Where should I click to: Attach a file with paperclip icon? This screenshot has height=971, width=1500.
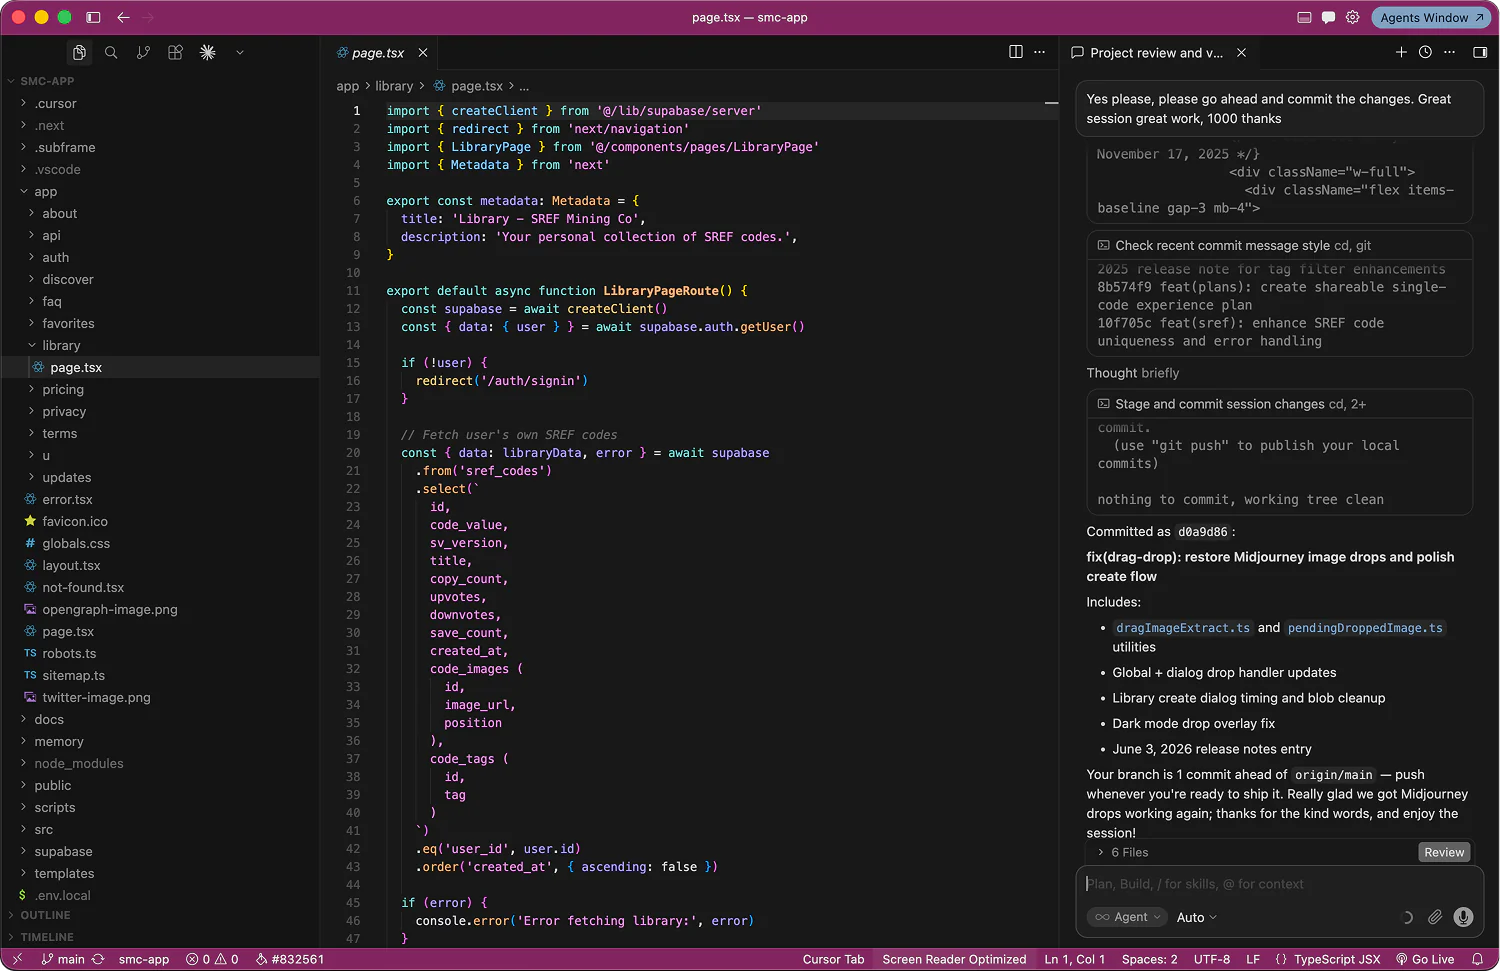pyautogui.click(x=1435, y=917)
